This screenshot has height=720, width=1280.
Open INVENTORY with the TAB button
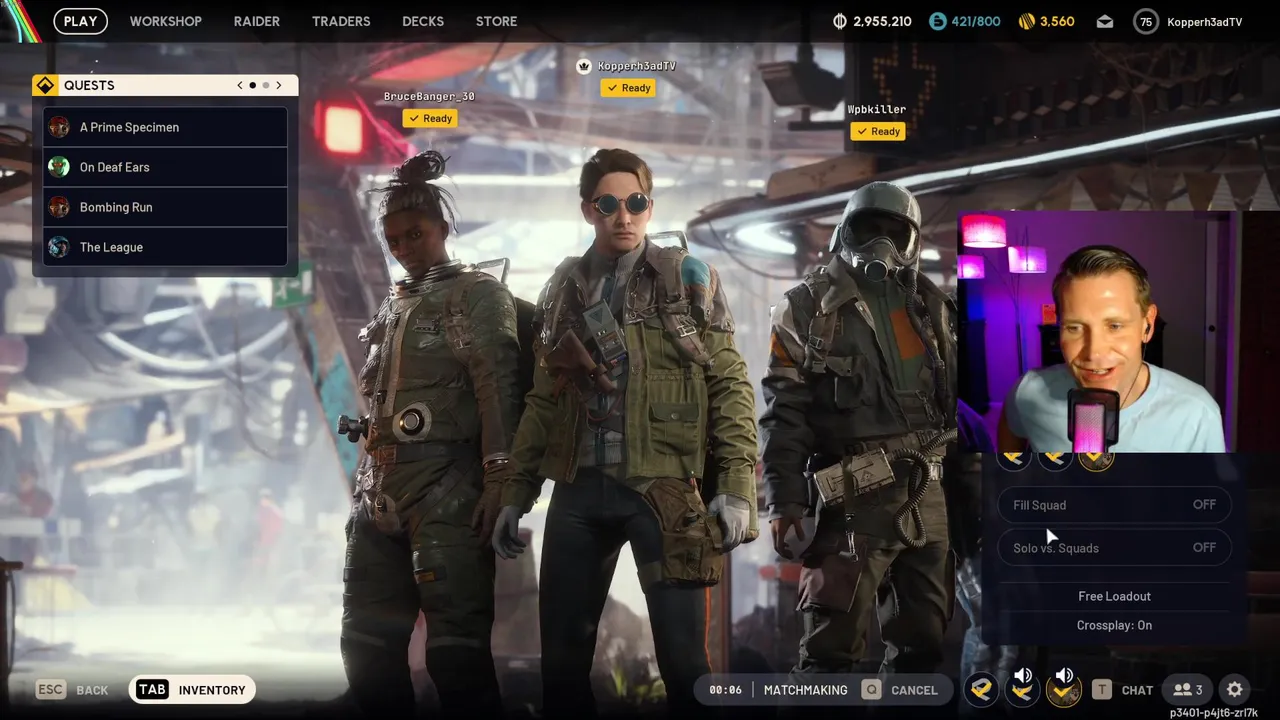click(x=190, y=689)
